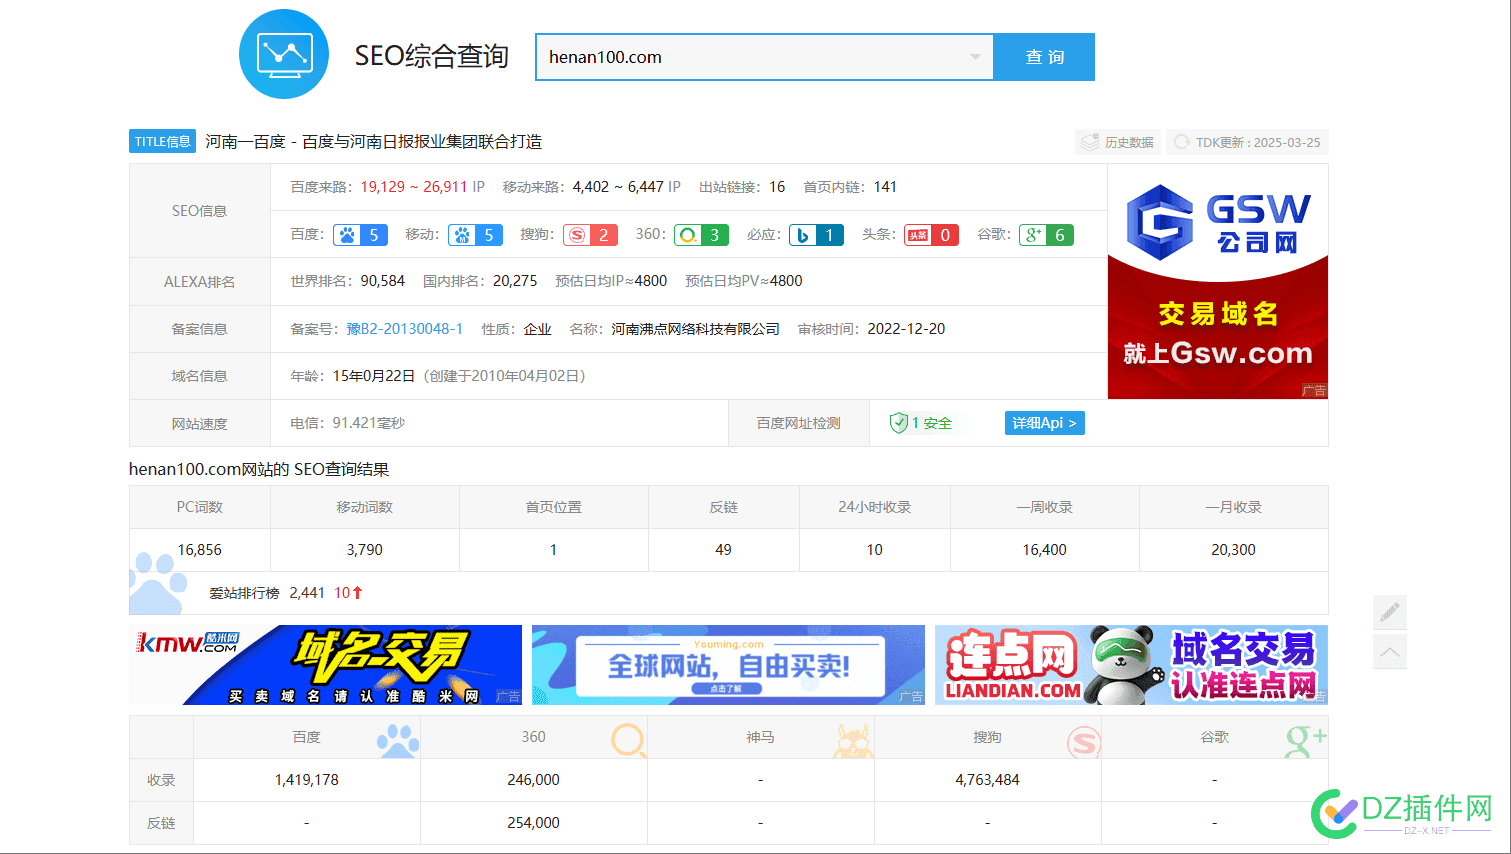Click the 神马 column icon
Image resolution: width=1511 pixels, height=854 pixels.
pyautogui.click(x=853, y=741)
